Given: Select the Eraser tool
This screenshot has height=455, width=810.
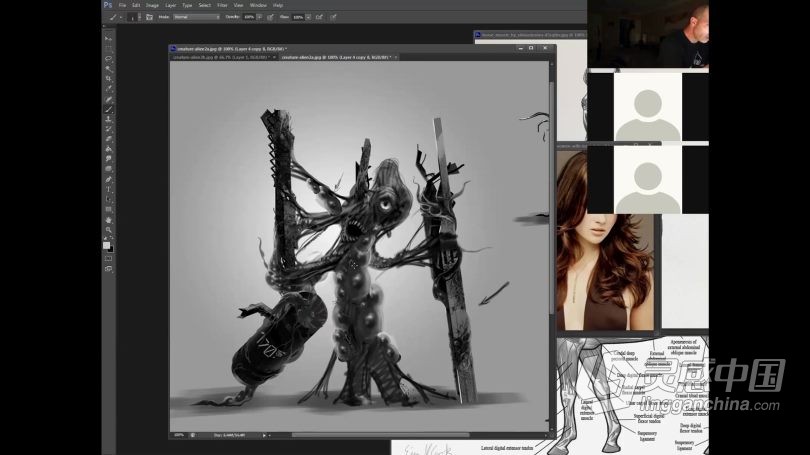Looking at the screenshot, I should click(x=108, y=139).
